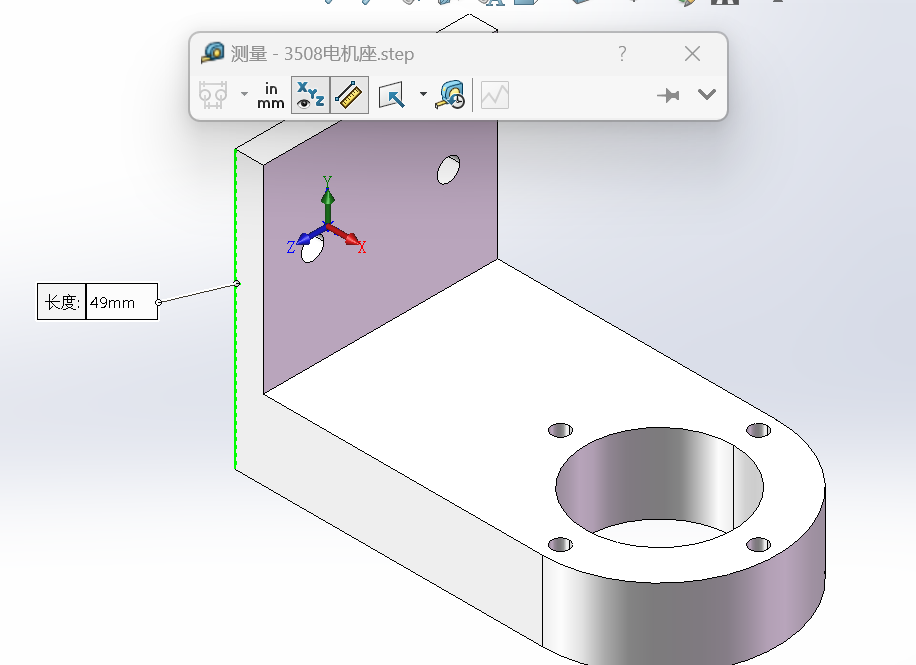The width and height of the screenshot is (916, 665).
Task: Open the in/mm Units/Precision settings
Action: [270, 95]
